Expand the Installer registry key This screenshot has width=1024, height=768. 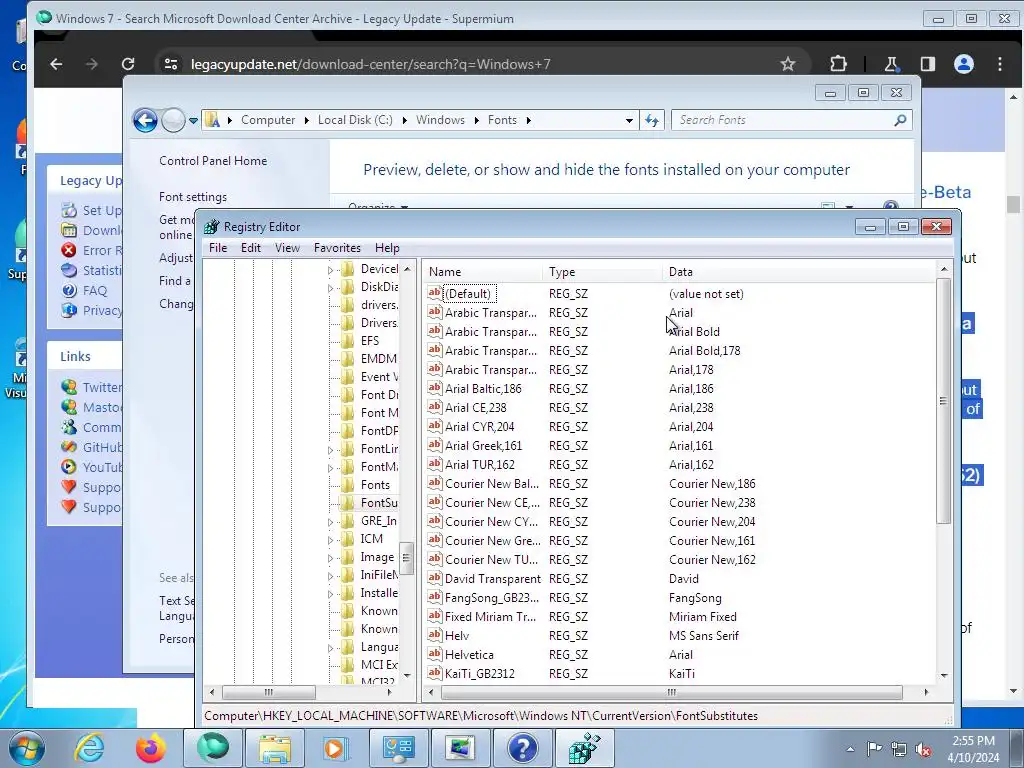[330, 594]
